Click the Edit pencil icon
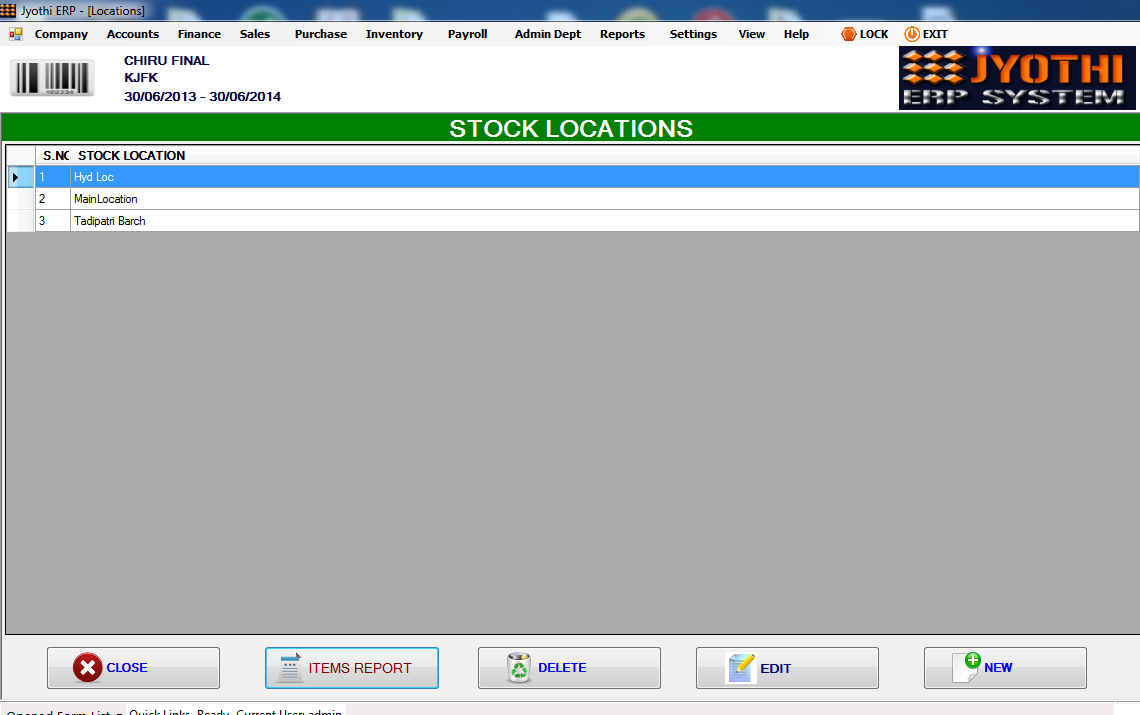 (x=740, y=667)
